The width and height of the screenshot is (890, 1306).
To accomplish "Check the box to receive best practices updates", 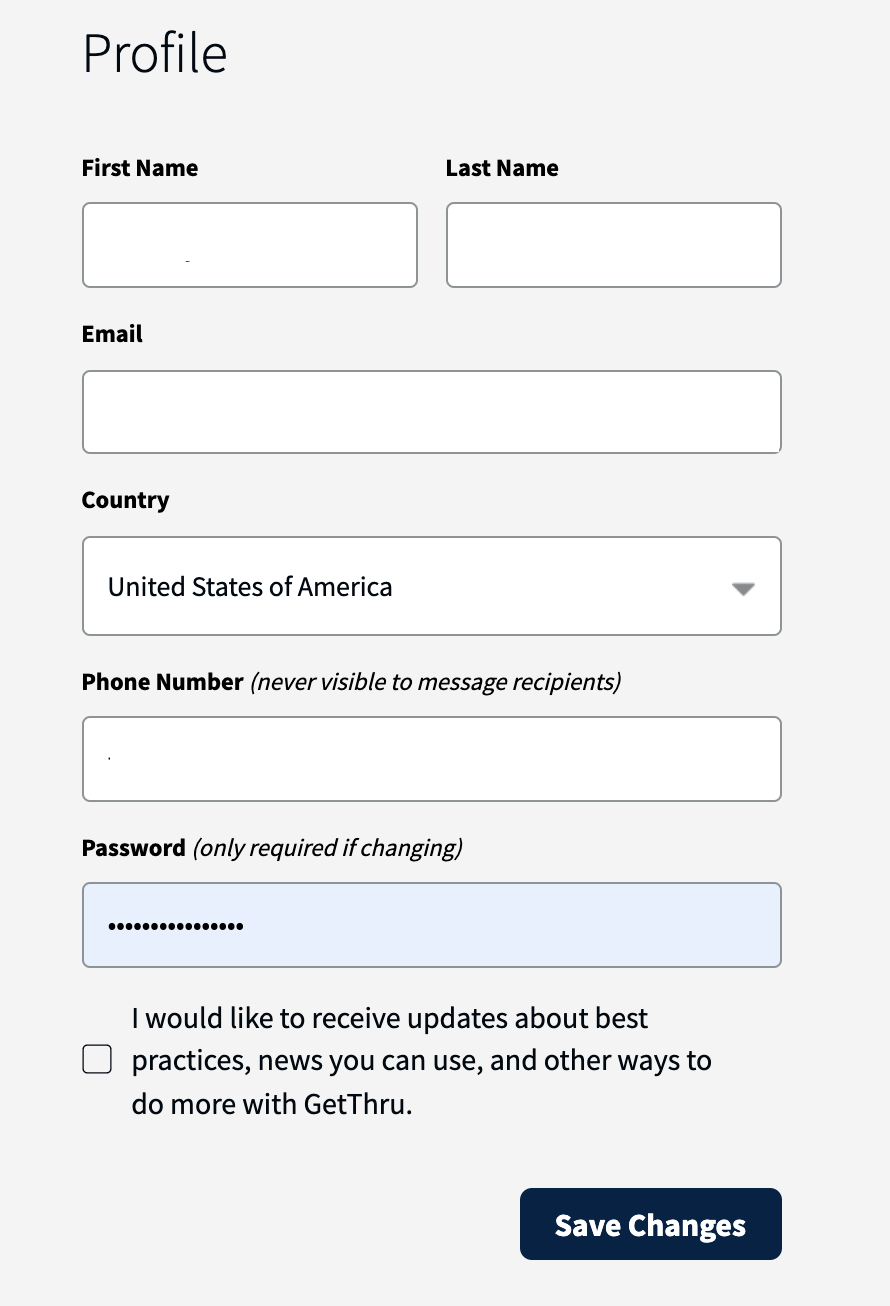I will point(97,1058).
